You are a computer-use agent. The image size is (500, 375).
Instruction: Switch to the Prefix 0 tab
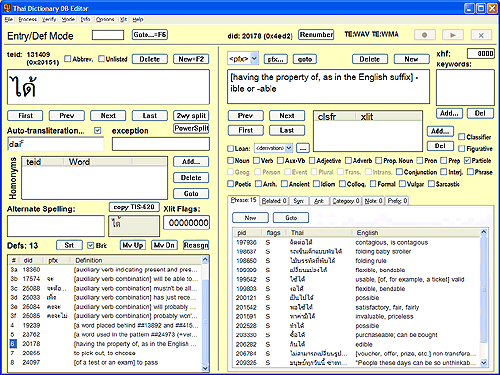(x=397, y=201)
